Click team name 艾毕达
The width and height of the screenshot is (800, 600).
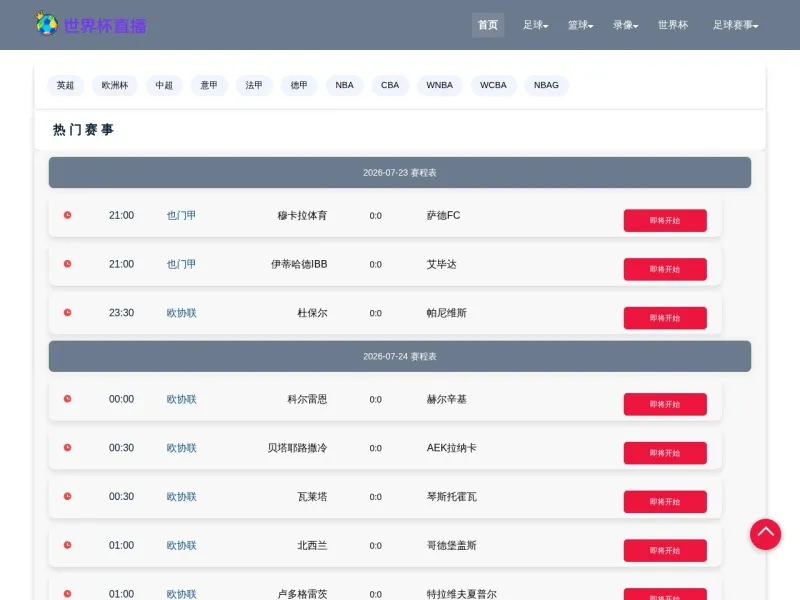(441, 264)
